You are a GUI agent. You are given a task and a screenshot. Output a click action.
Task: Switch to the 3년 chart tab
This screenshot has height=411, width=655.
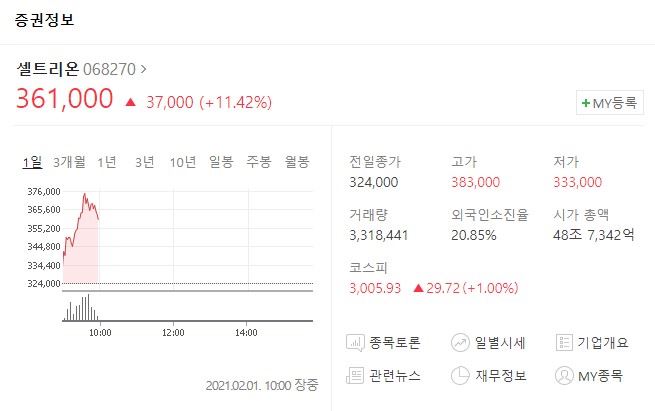[x=145, y=162]
